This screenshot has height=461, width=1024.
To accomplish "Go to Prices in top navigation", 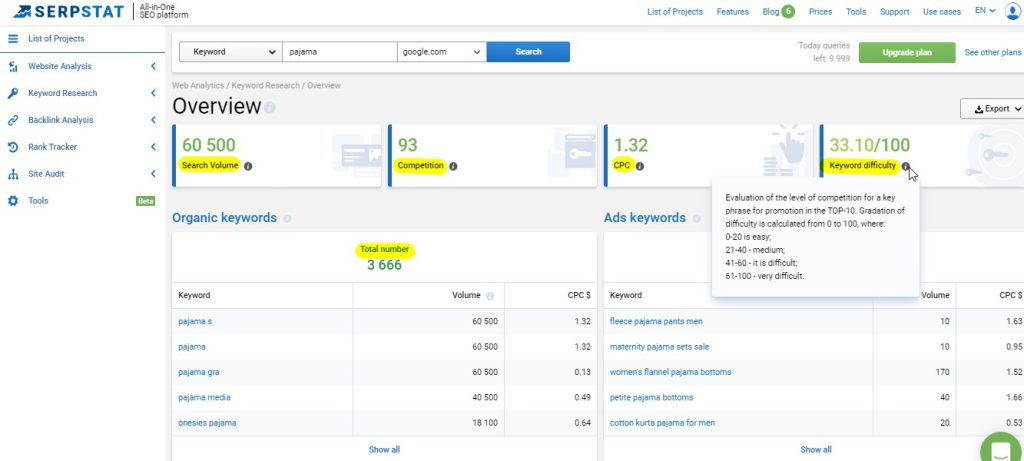I will [x=820, y=12].
